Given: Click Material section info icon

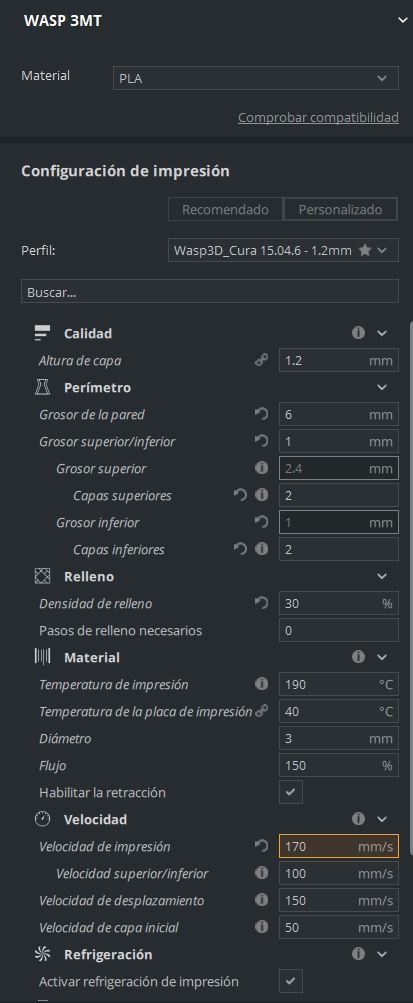Looking at the screenshot, I should (359, 657).
